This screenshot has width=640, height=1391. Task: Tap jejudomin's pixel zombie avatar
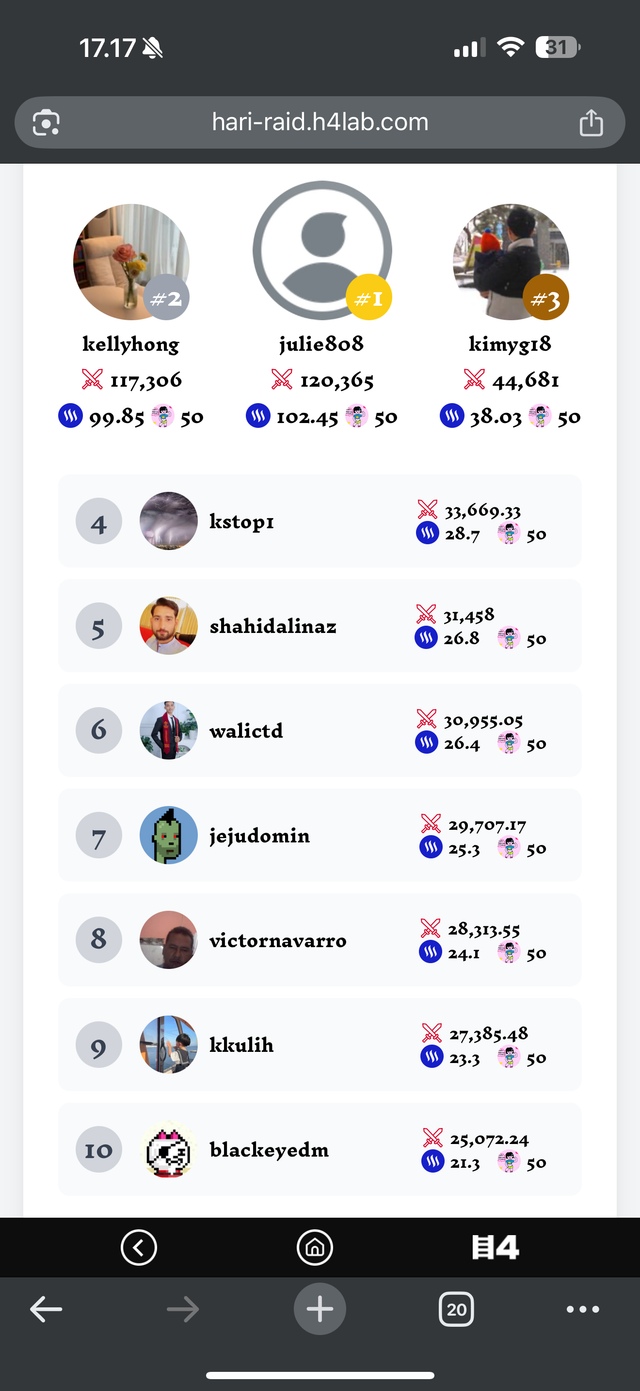coord(168,835)
